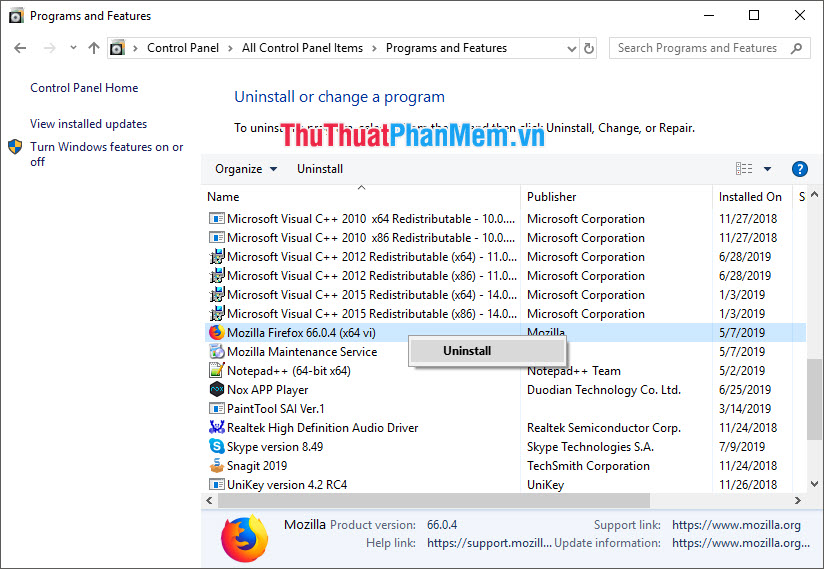Select Visual C++ 2015 (x86) installer icon
This screenshot has height=569, width=824.
click(x=217, y=314)
